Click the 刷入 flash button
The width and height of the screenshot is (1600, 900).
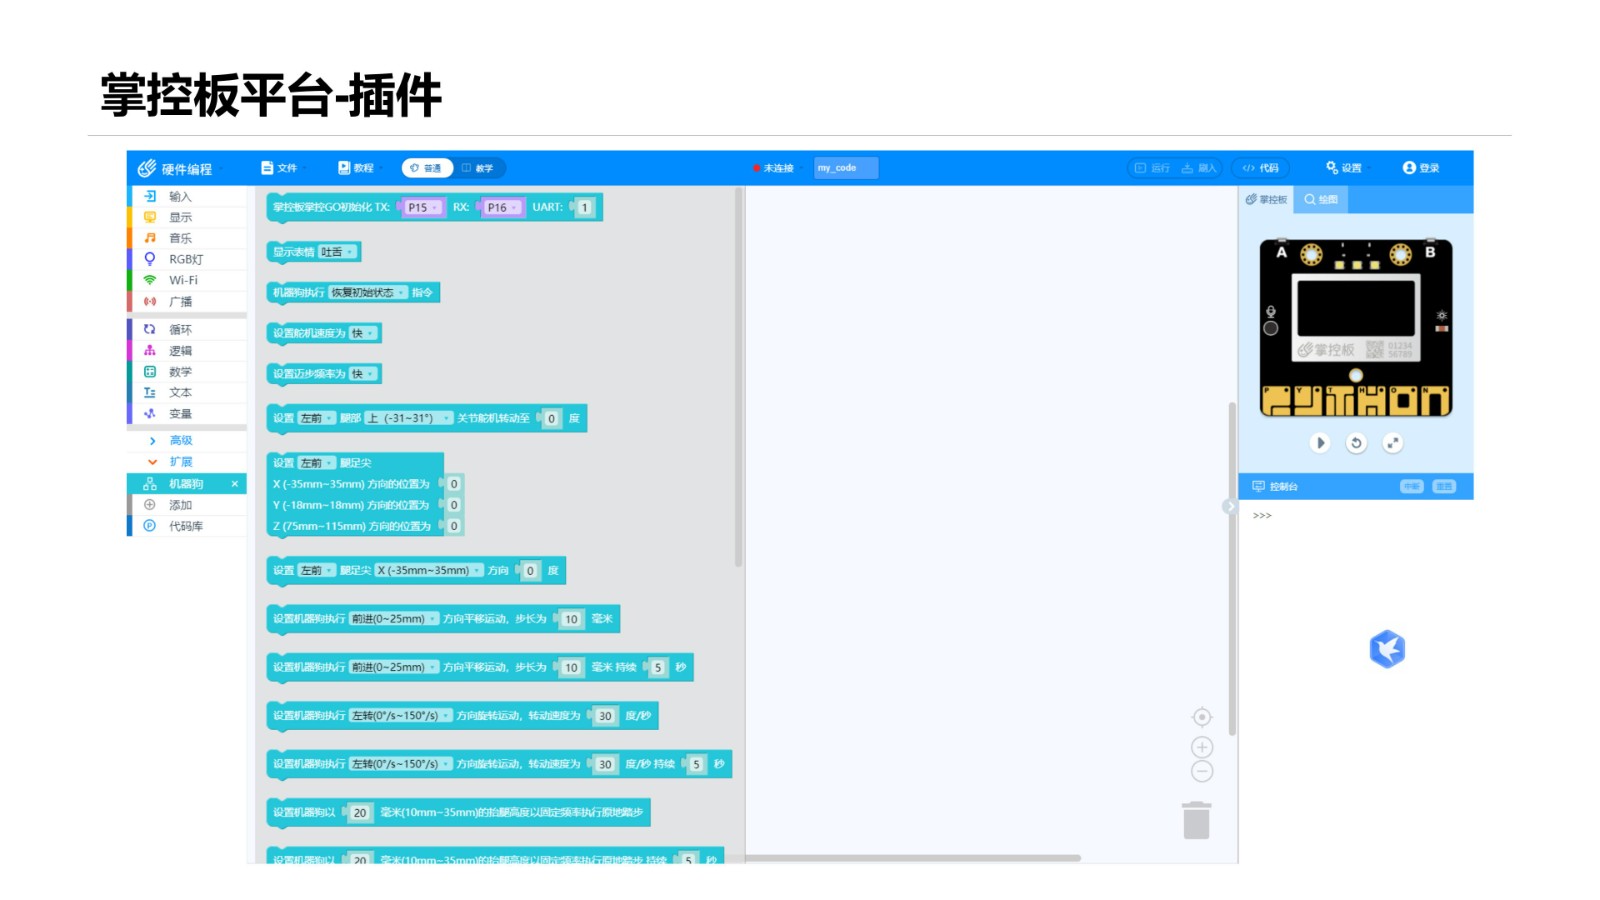click(1199, 168)
